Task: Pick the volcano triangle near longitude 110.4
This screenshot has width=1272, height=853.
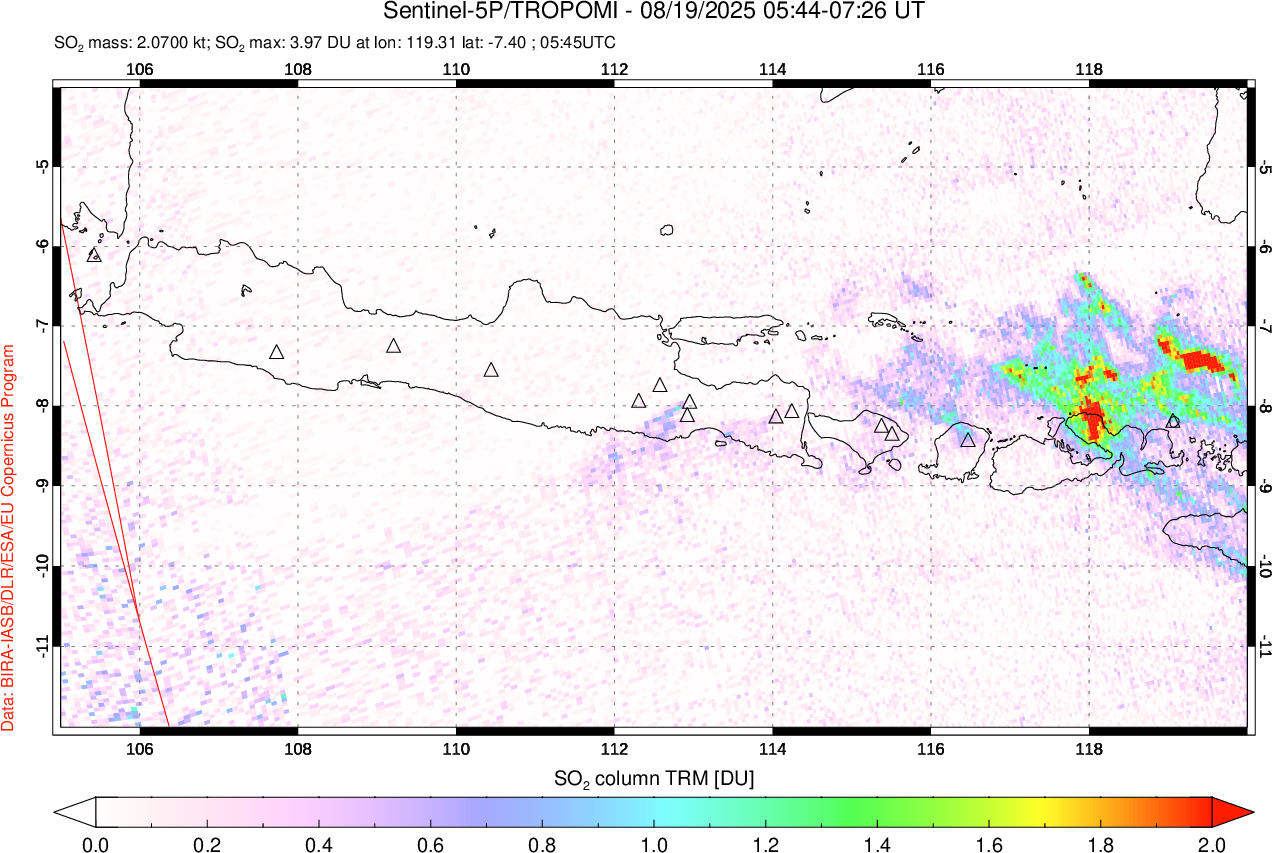Action: coord(491,370)
